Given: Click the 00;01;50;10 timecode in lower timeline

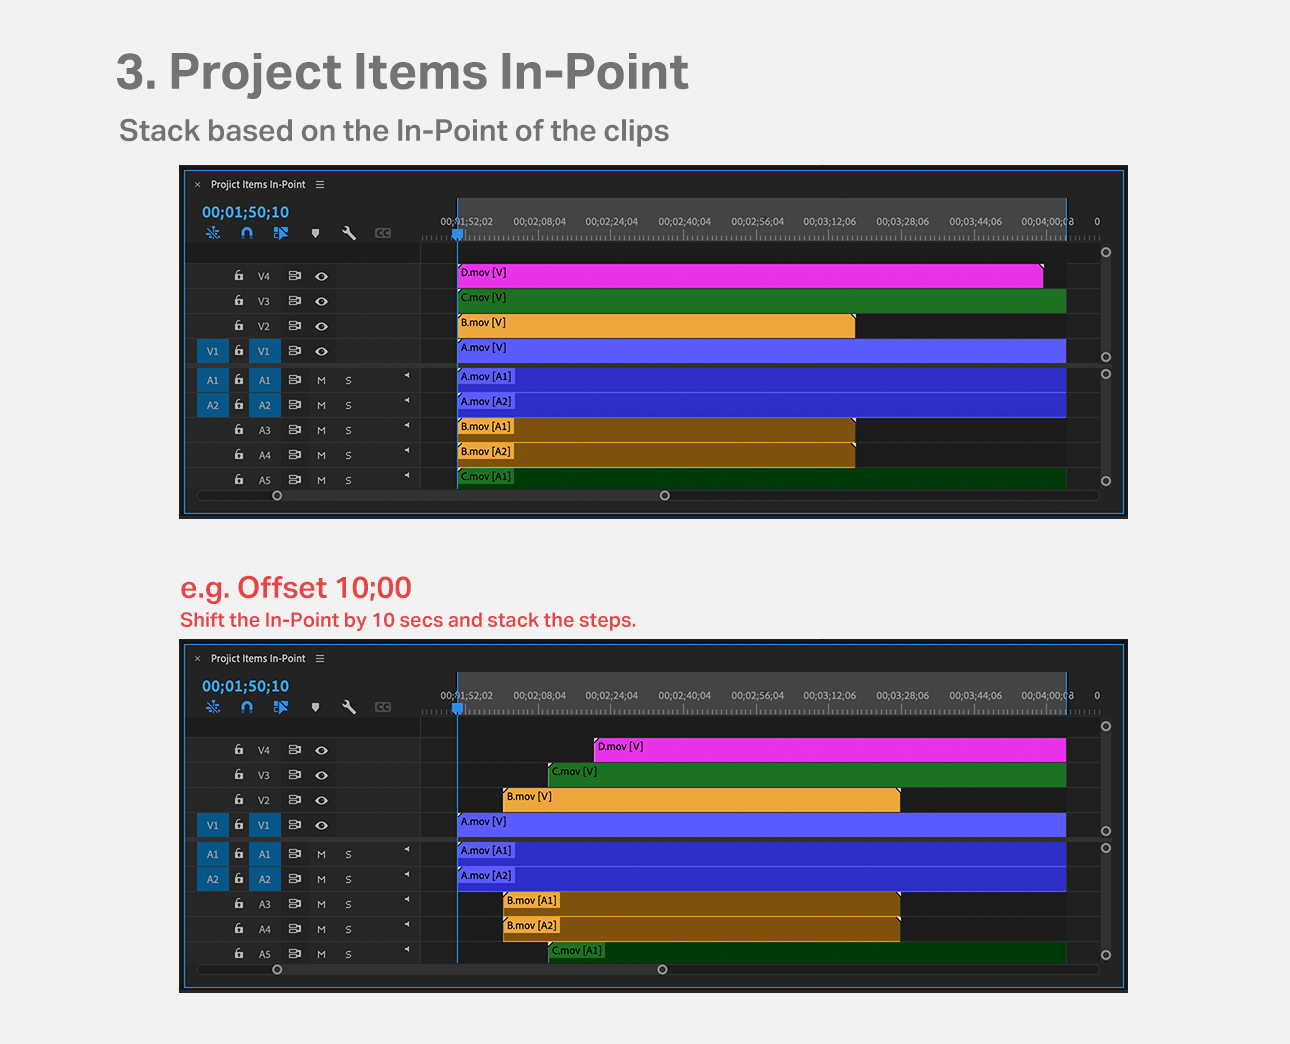Looking at the screenshot, I should 245,686.
